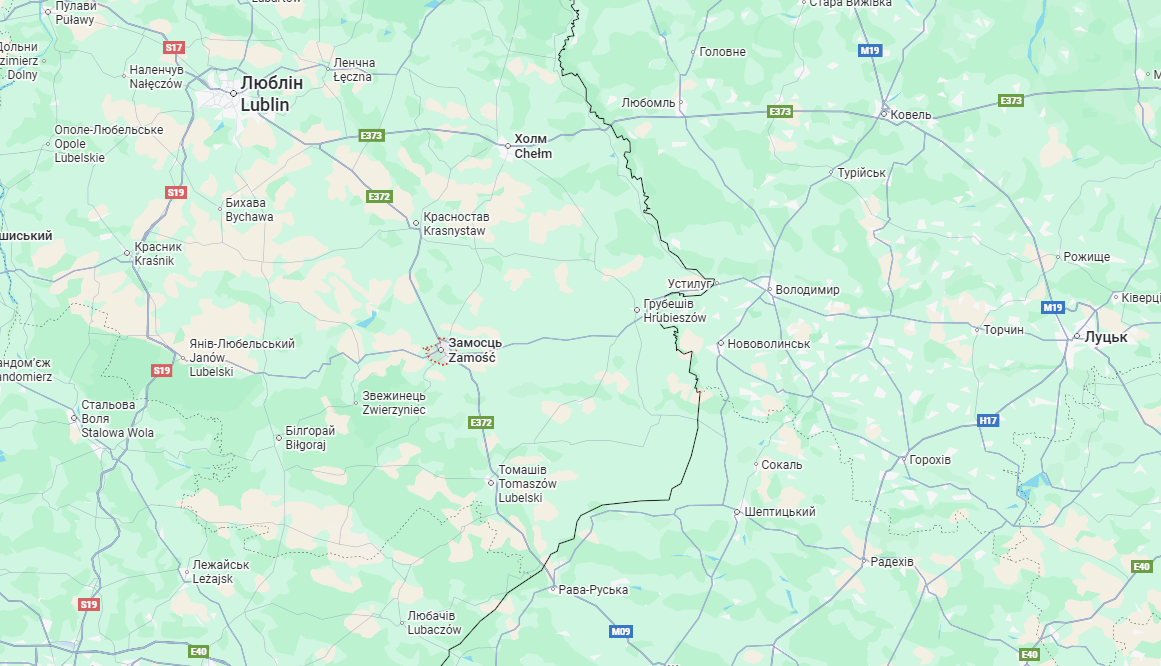Click the Володимир town label
The height and width of the screenshot is (666, 1161).
(807, 290)
